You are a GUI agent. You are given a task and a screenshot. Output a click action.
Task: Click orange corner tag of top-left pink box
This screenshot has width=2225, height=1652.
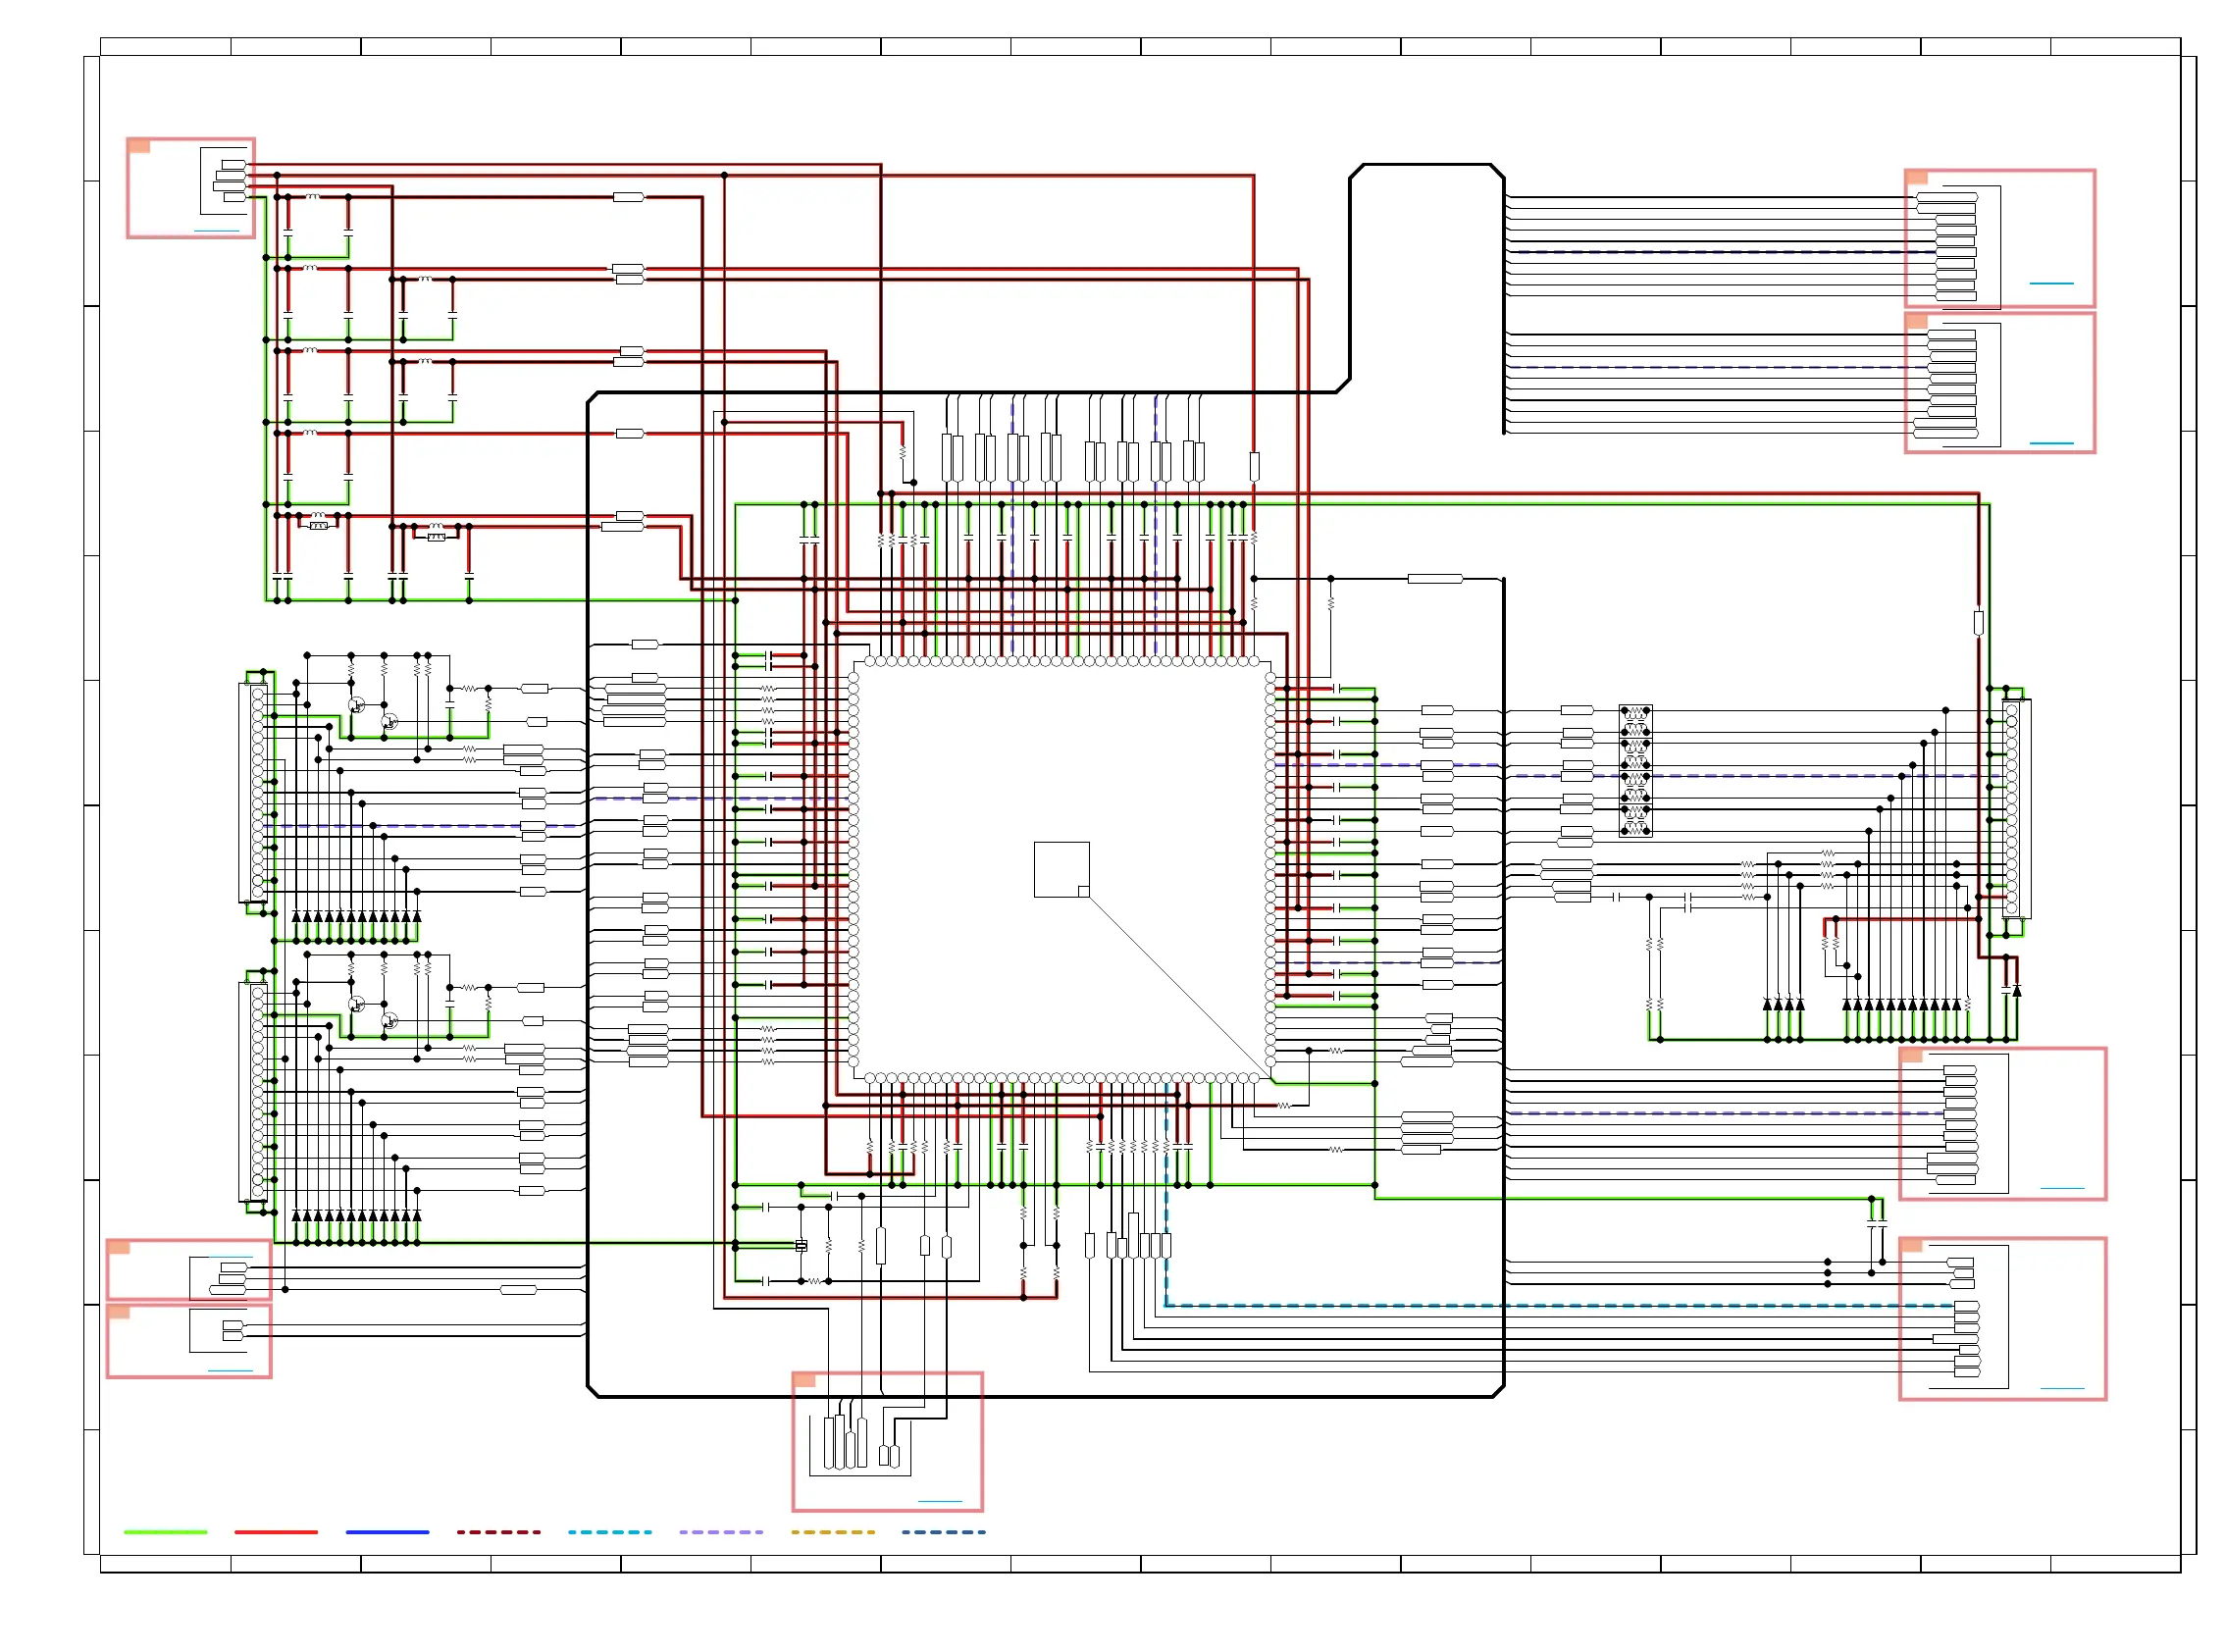pos(139,146)
